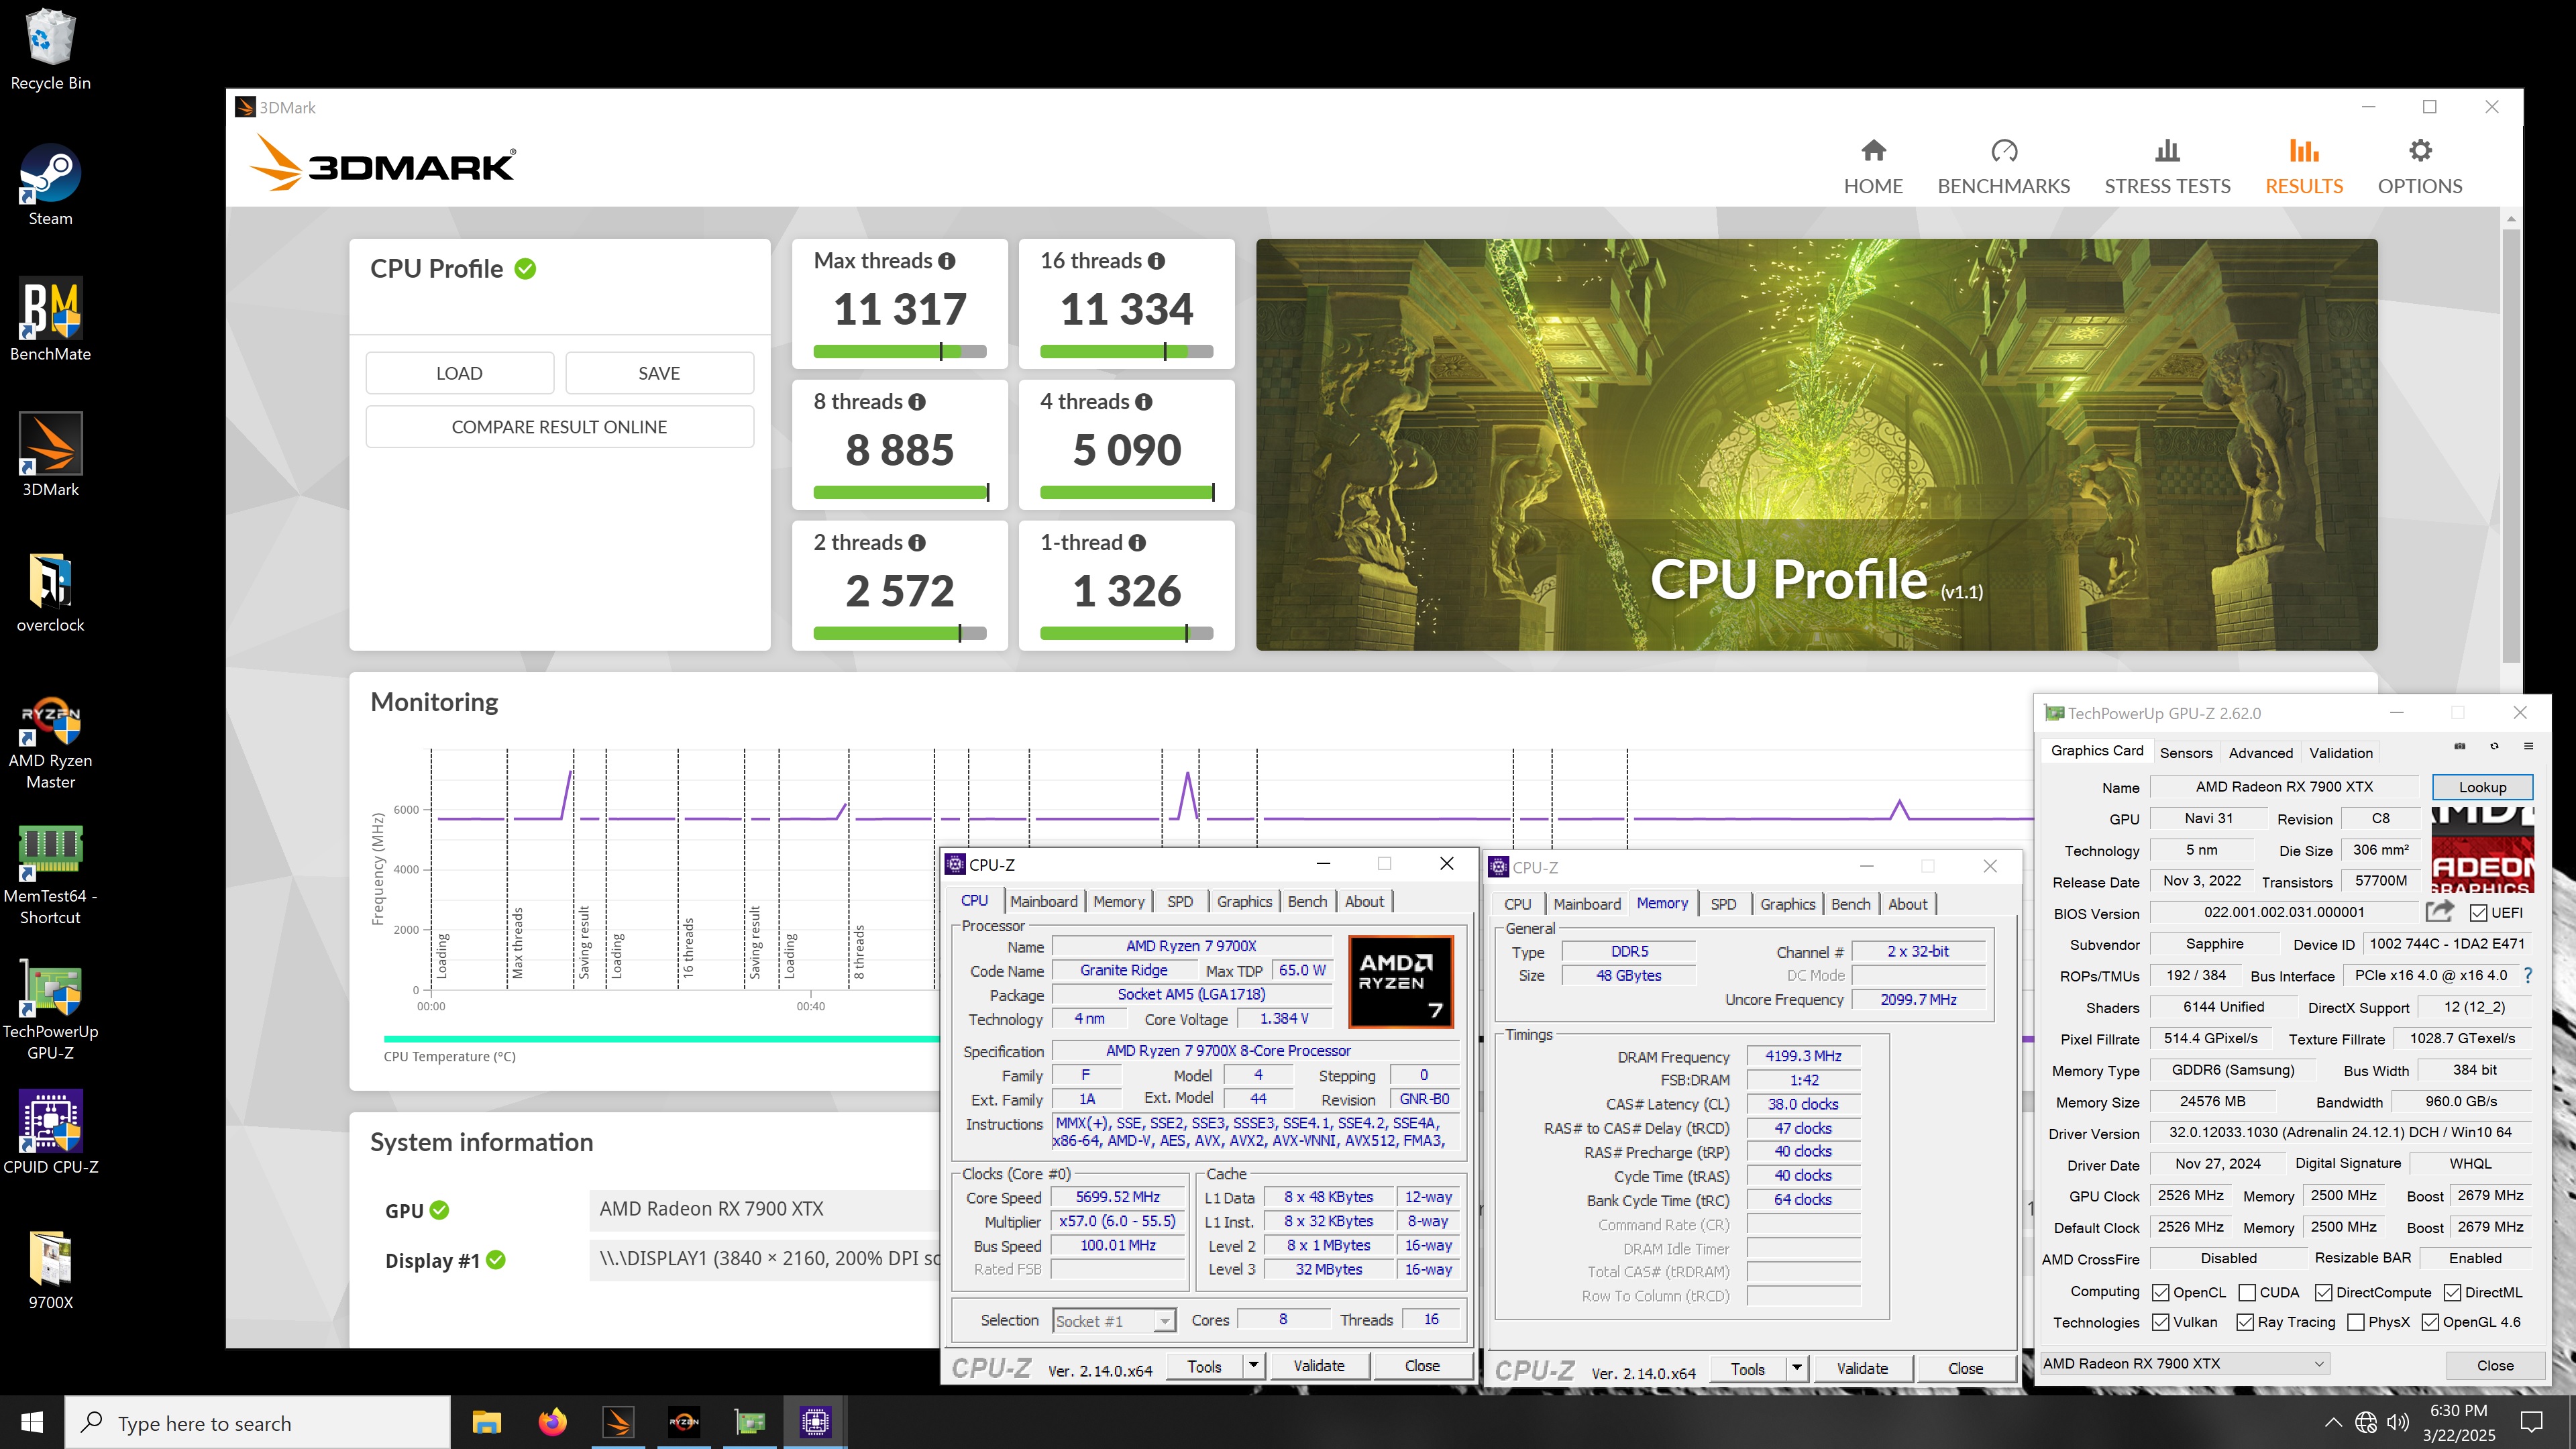Switch to the Advanced tab in GPU-Z
The height and width of the screenshot is (1449, 2576).
tap(2260, 753)
